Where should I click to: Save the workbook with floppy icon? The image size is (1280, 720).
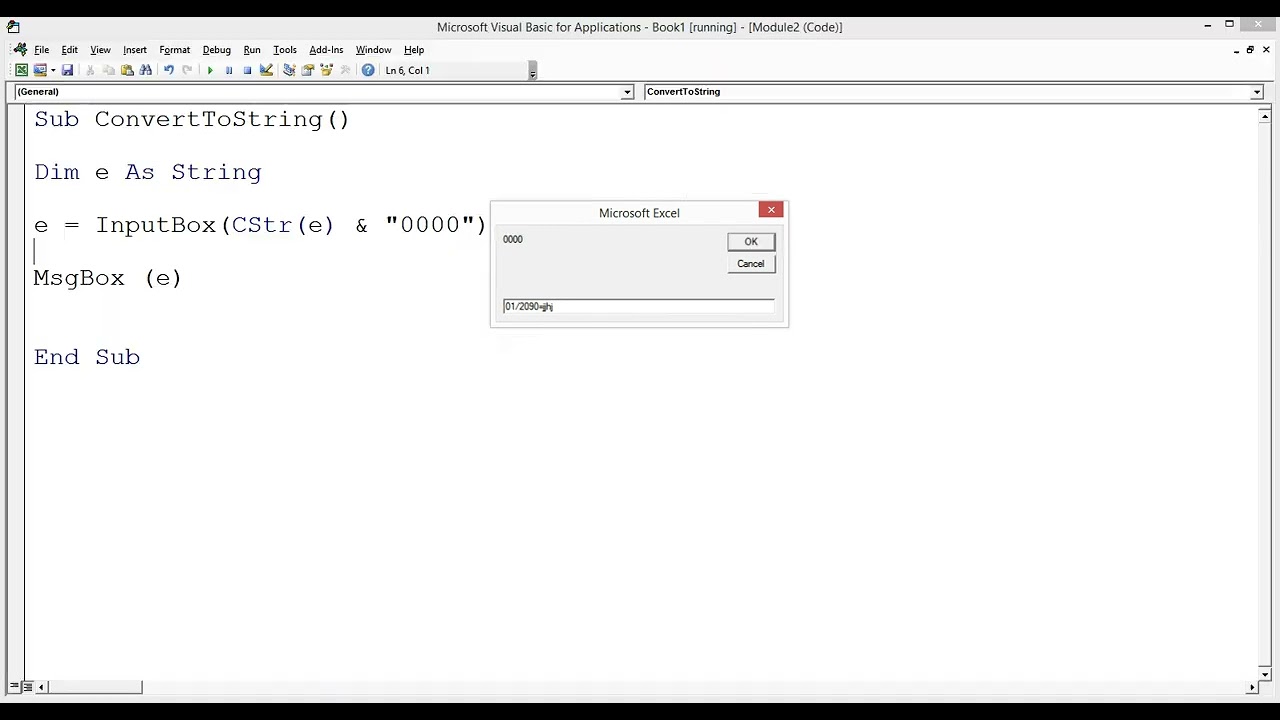click(67, 70)
